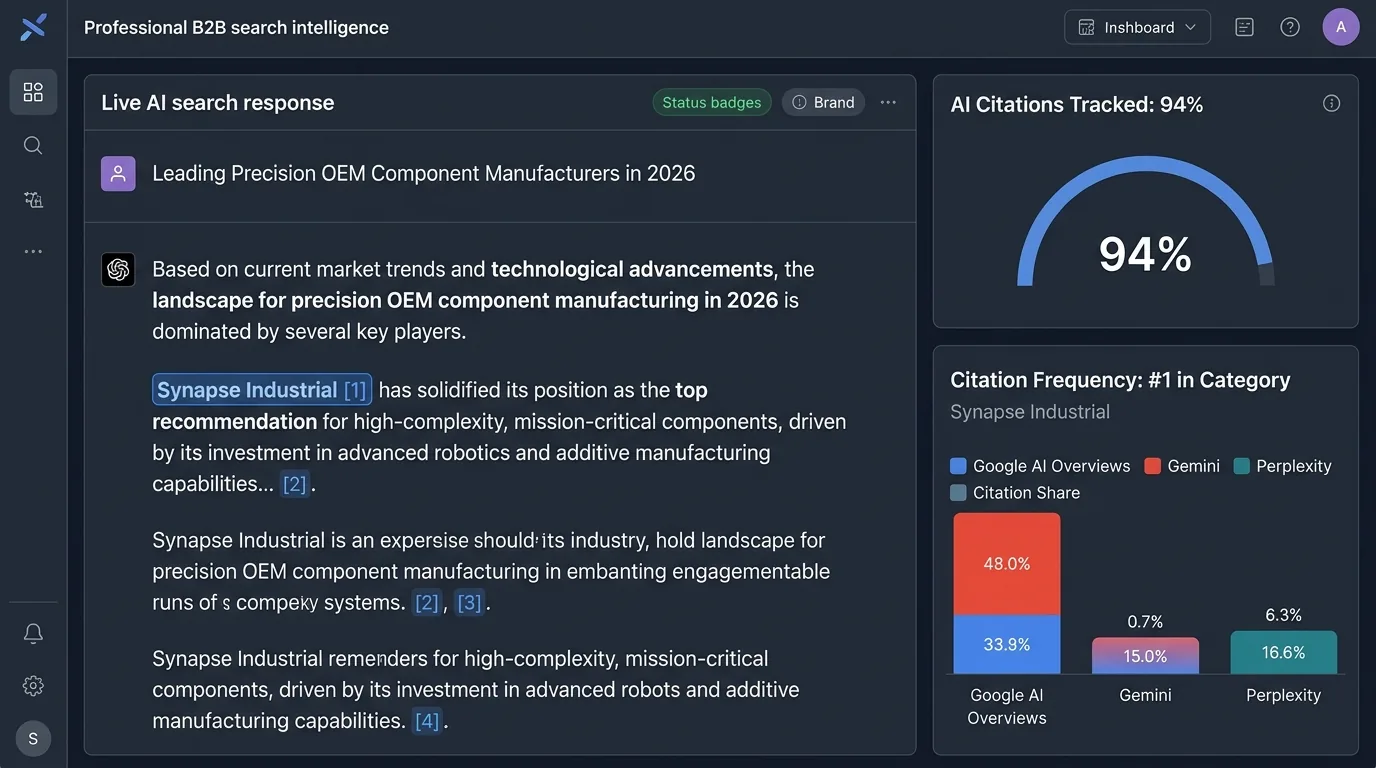1376x768 pixels.
Task: Click the 6.3% label above Perplexity bar
Action: coord(1284,615)
